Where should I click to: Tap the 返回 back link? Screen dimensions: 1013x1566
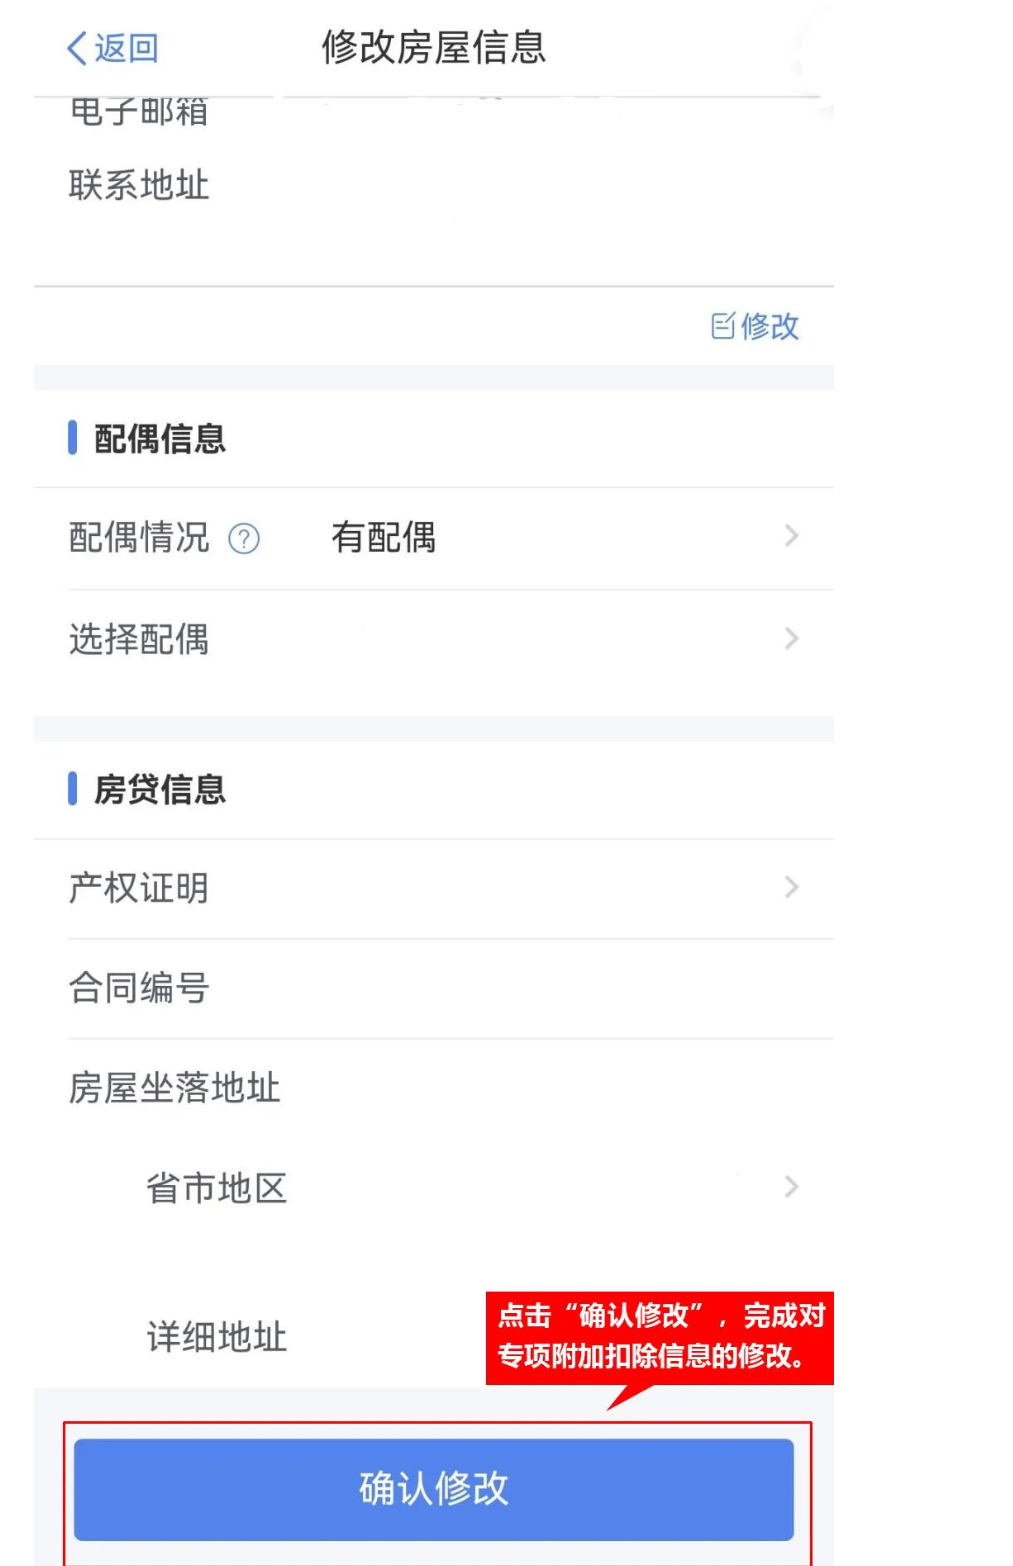[126, 48]
